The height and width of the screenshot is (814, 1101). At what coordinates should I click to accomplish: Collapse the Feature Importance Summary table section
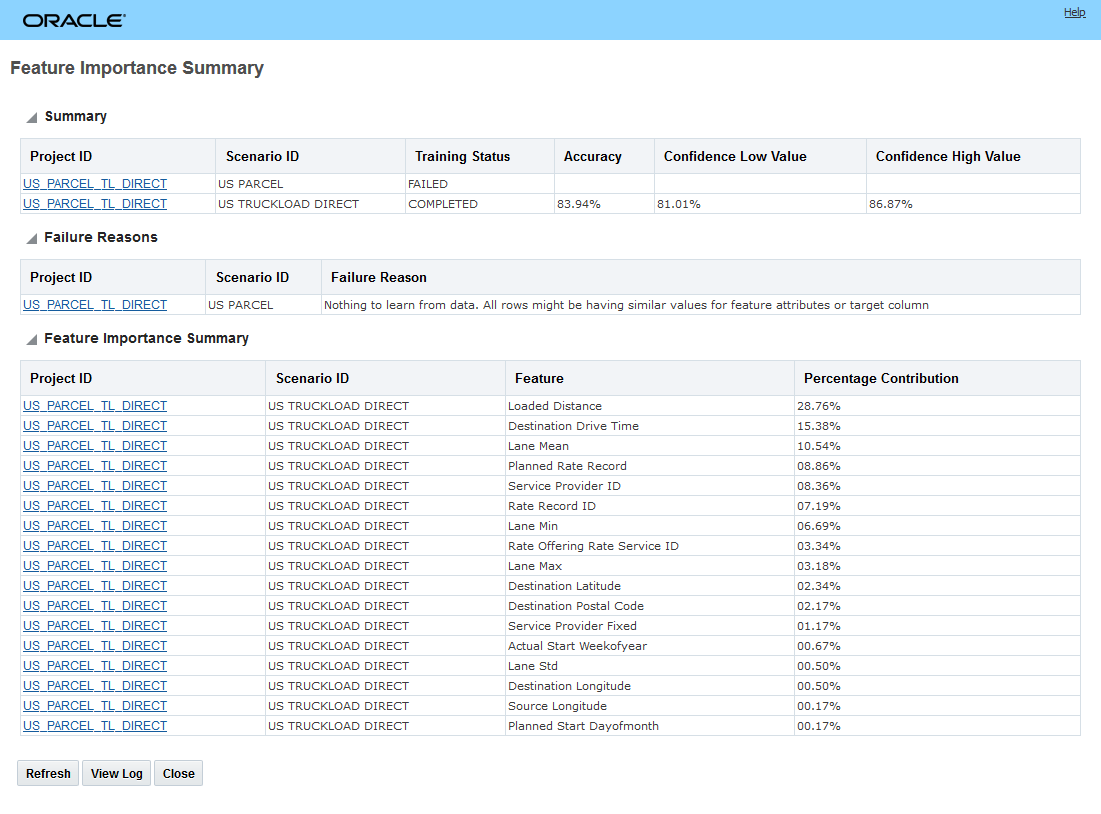point(32,340)
